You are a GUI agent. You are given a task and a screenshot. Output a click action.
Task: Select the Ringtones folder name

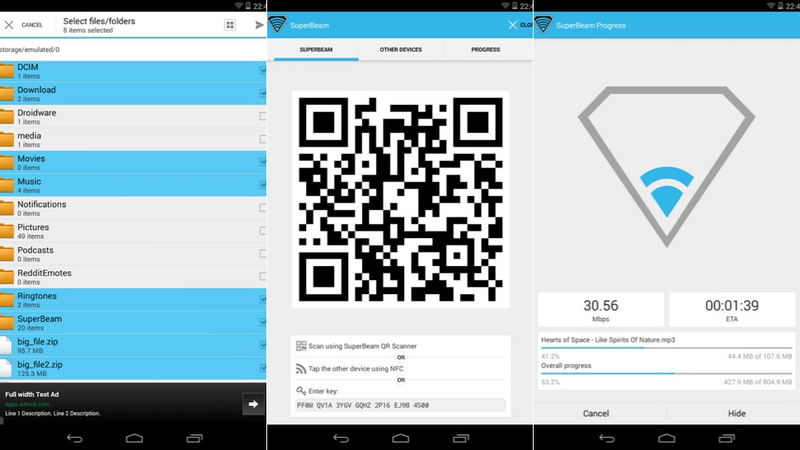(x=37, y=296)
